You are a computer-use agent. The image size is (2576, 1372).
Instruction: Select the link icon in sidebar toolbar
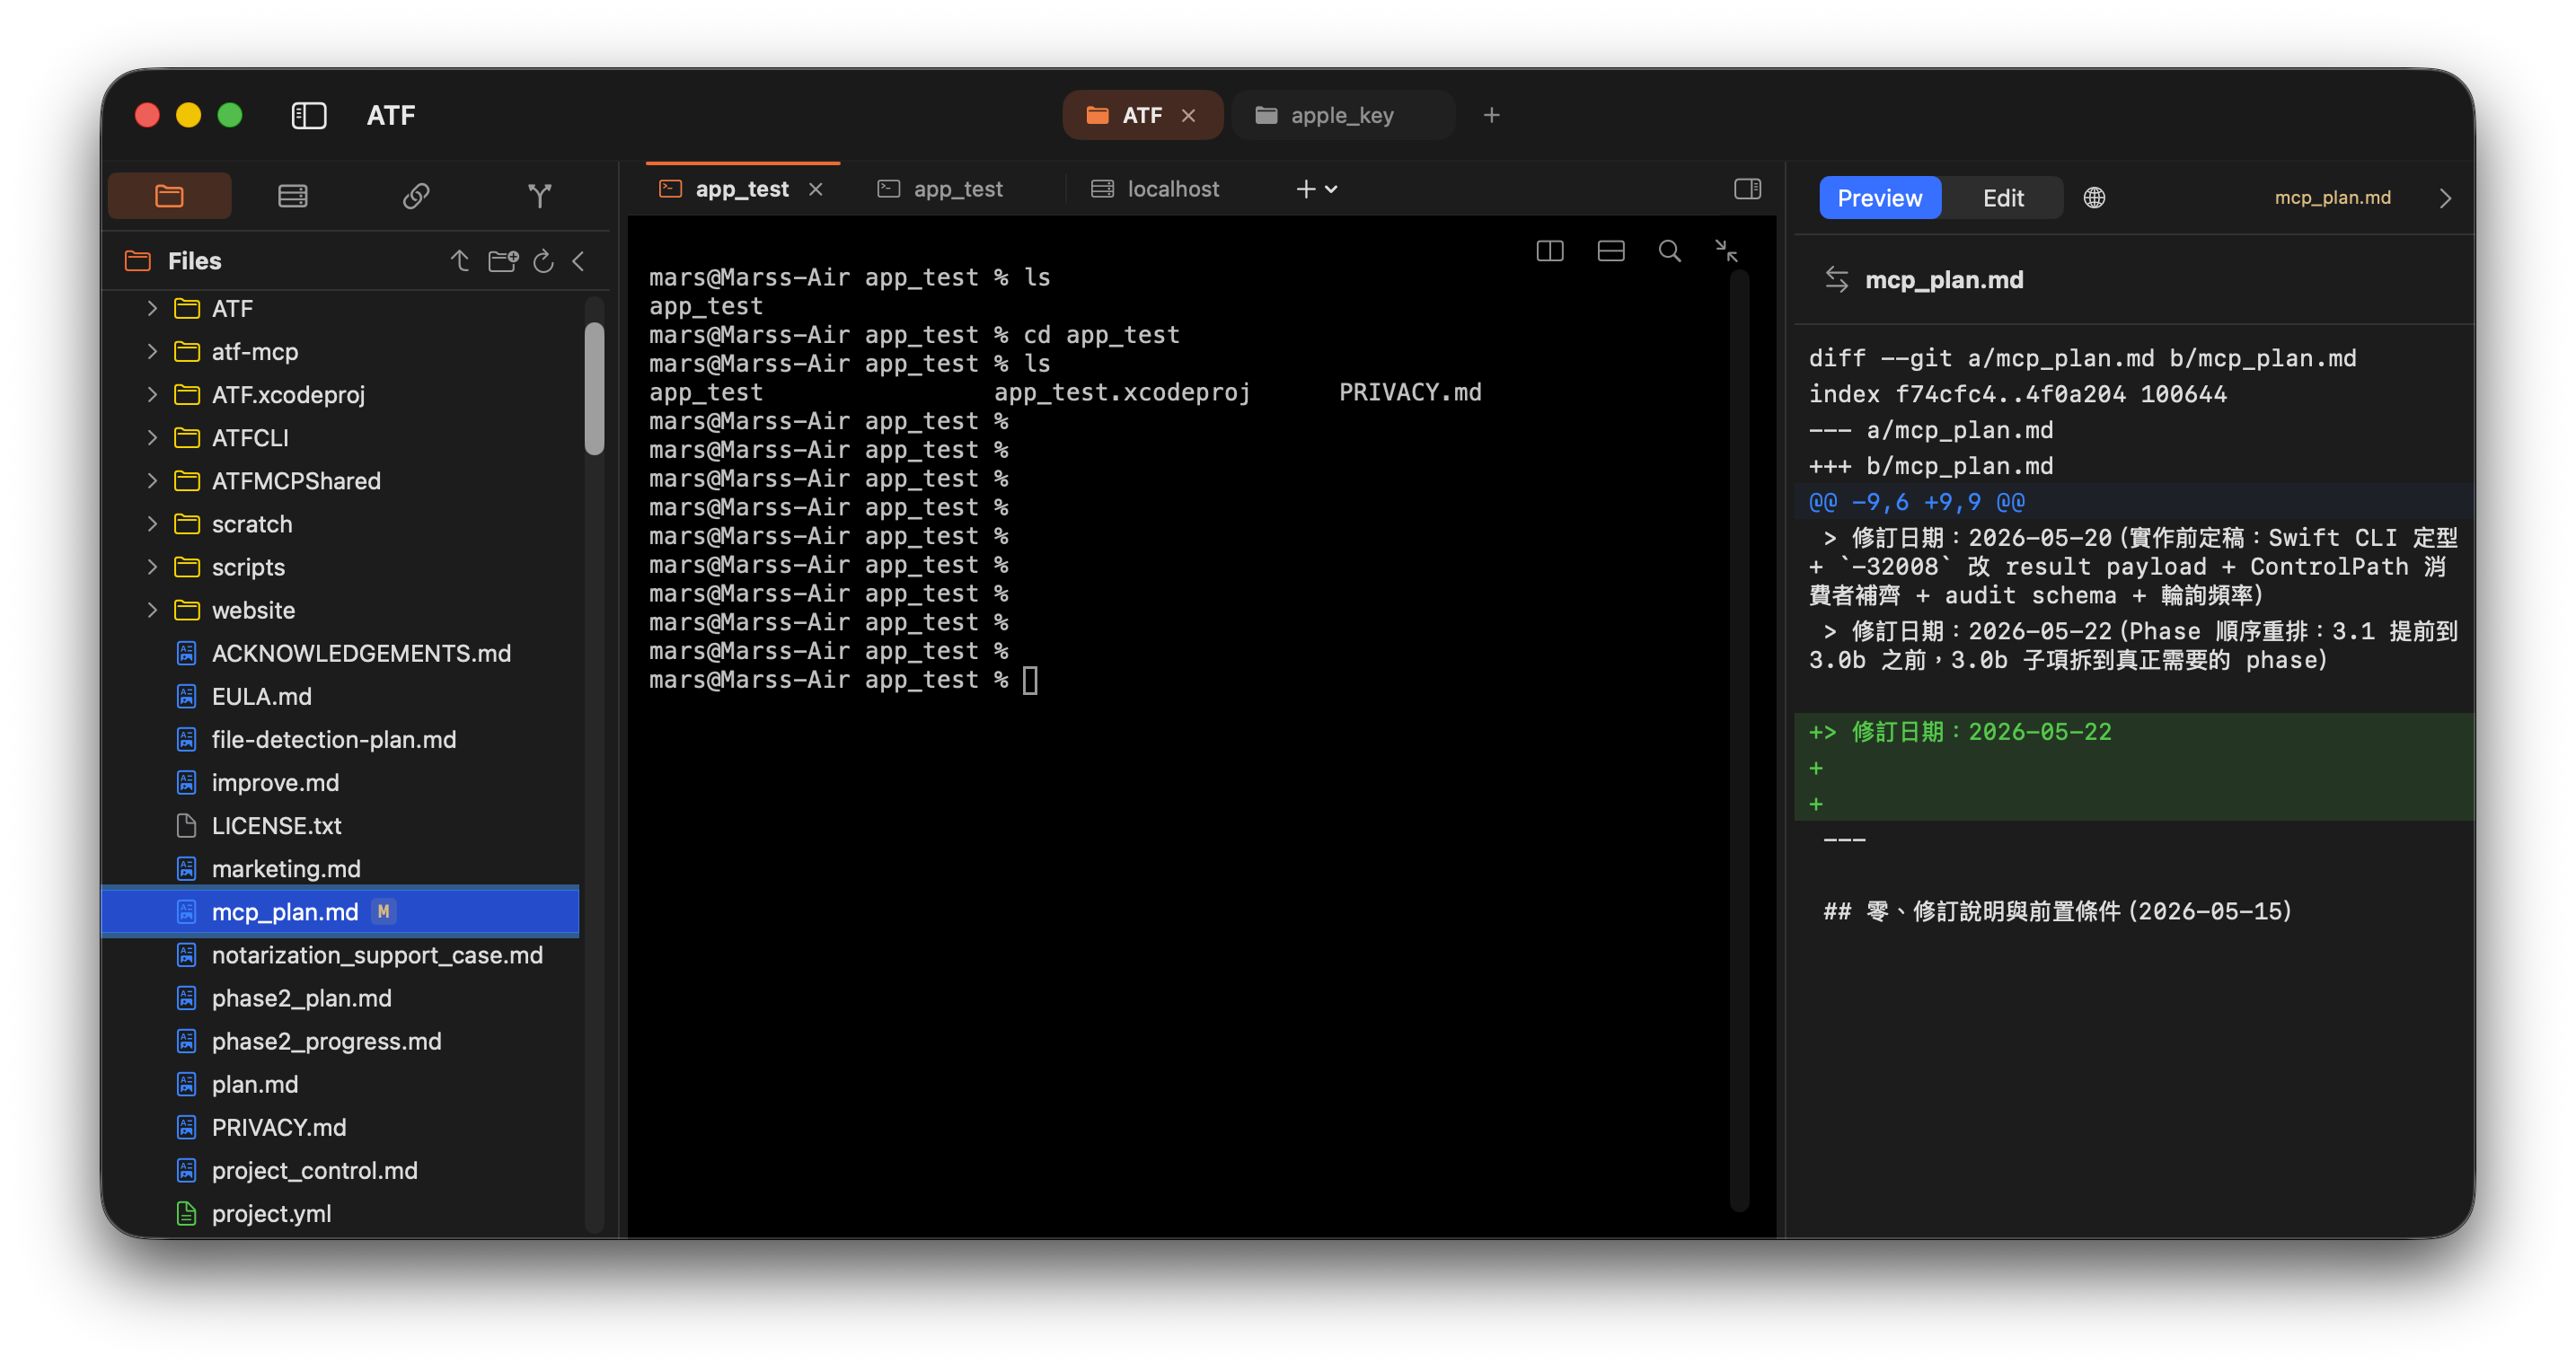[x=416, y=196]
